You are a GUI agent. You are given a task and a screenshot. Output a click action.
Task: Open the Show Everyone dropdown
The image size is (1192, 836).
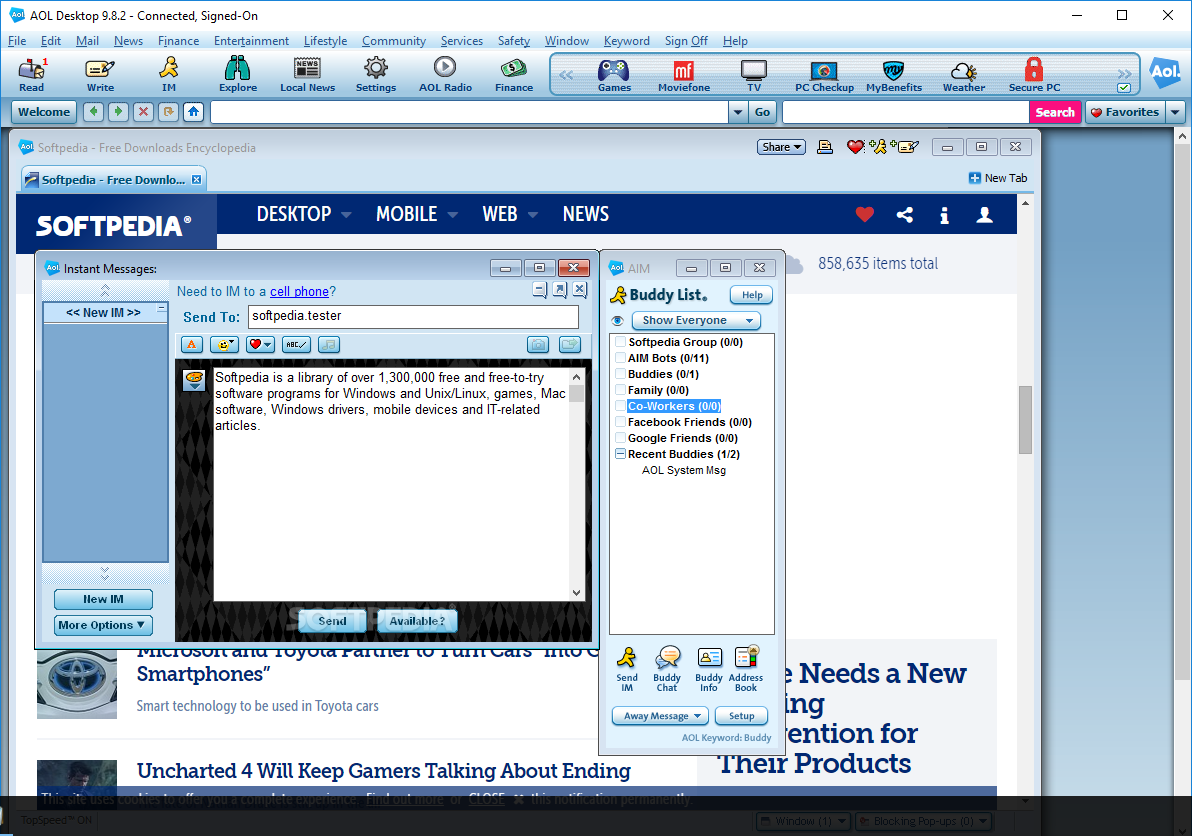[695, 320]
